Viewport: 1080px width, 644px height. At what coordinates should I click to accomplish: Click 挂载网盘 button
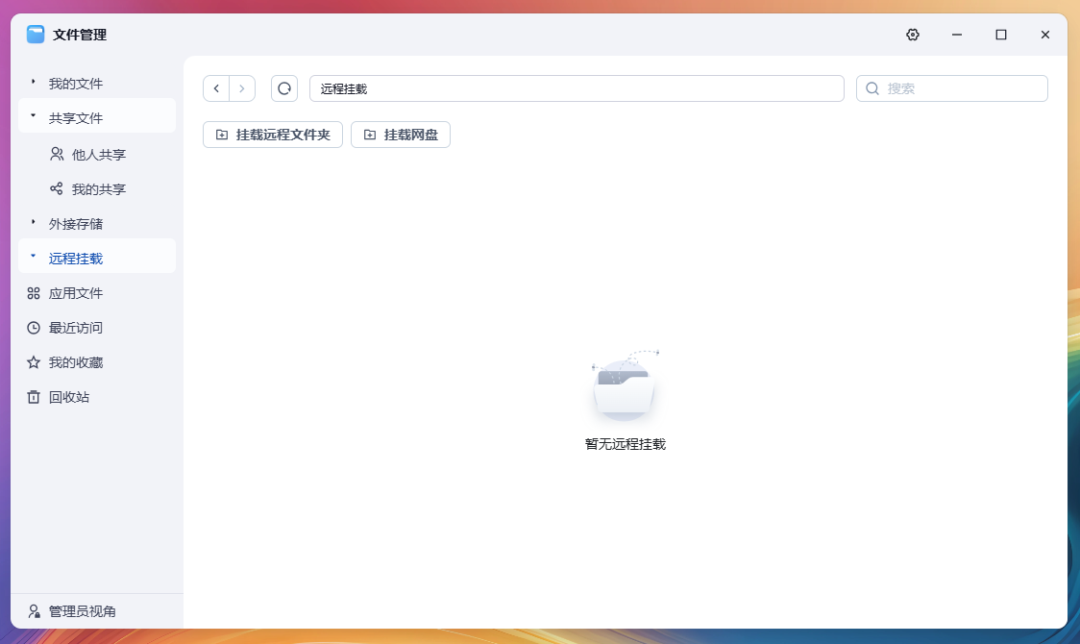pos(401,134)
